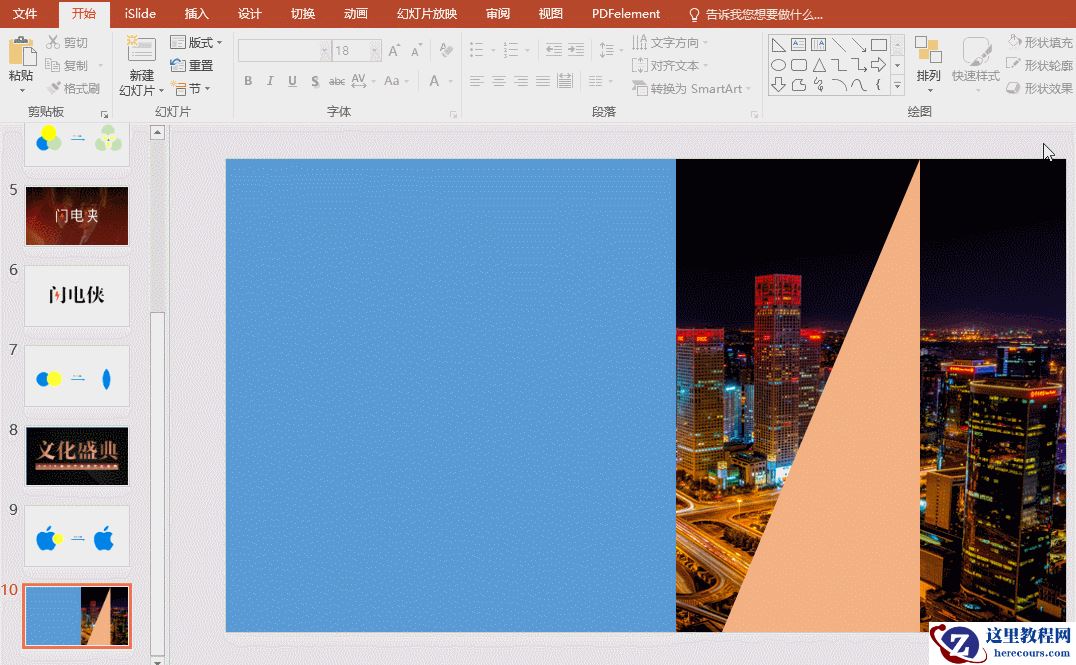This screenshot has width=1076, height=665.
Task: Open the Section (节) dropdown
Action: [x=191, y=89]
